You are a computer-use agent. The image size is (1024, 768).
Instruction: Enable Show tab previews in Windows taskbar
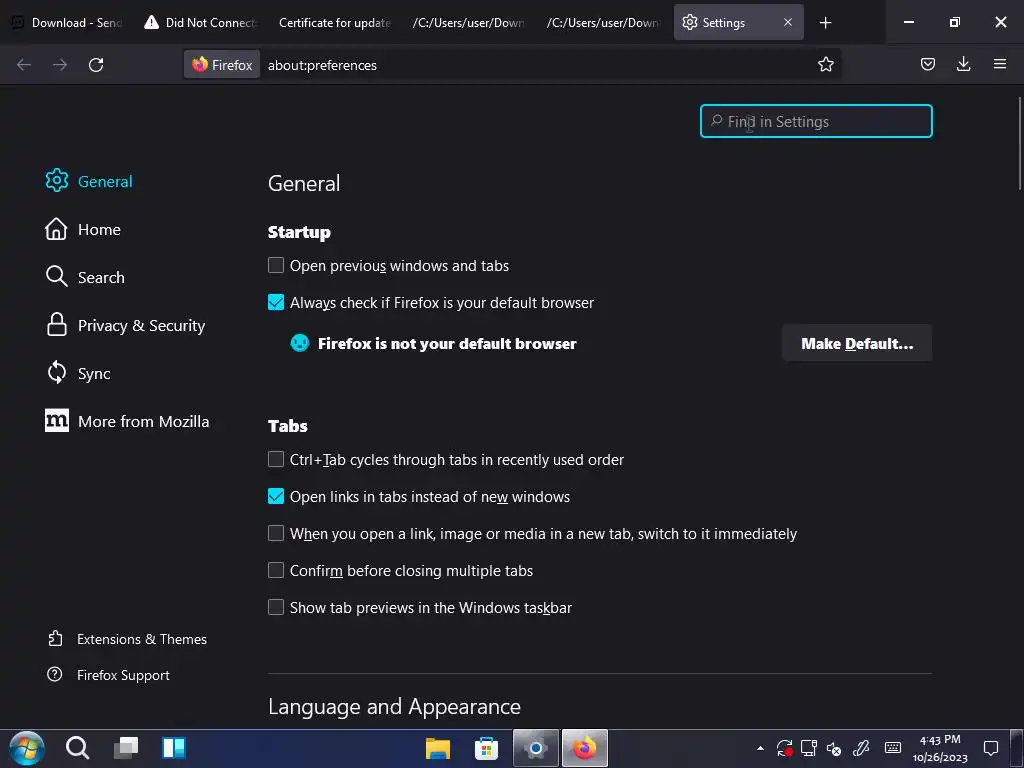pos(276,607)
